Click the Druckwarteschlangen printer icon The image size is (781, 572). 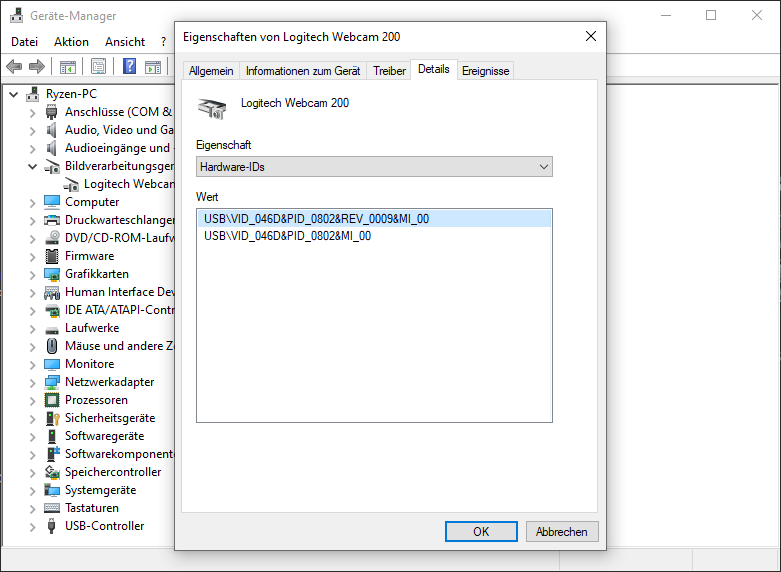click(x=52, y=220)
